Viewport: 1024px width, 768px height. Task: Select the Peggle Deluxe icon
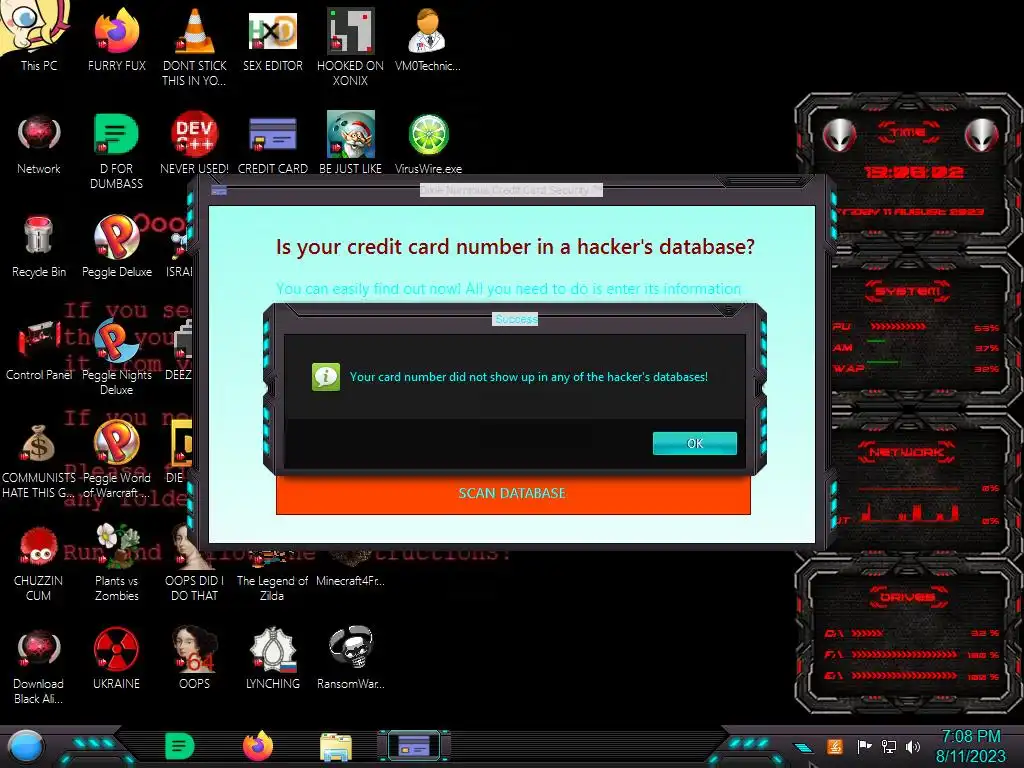coord(116,246)
